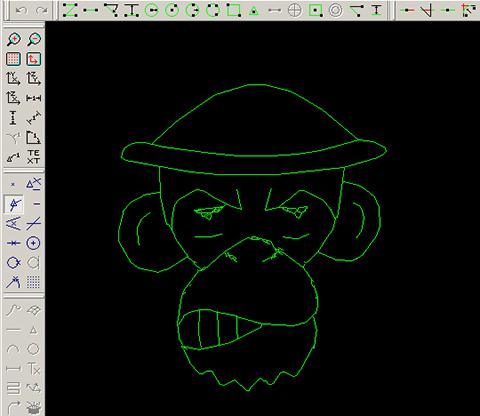Click the grayed serpentine path tool
The width and height of the screenshot is (480, 416).
[13, 388]
